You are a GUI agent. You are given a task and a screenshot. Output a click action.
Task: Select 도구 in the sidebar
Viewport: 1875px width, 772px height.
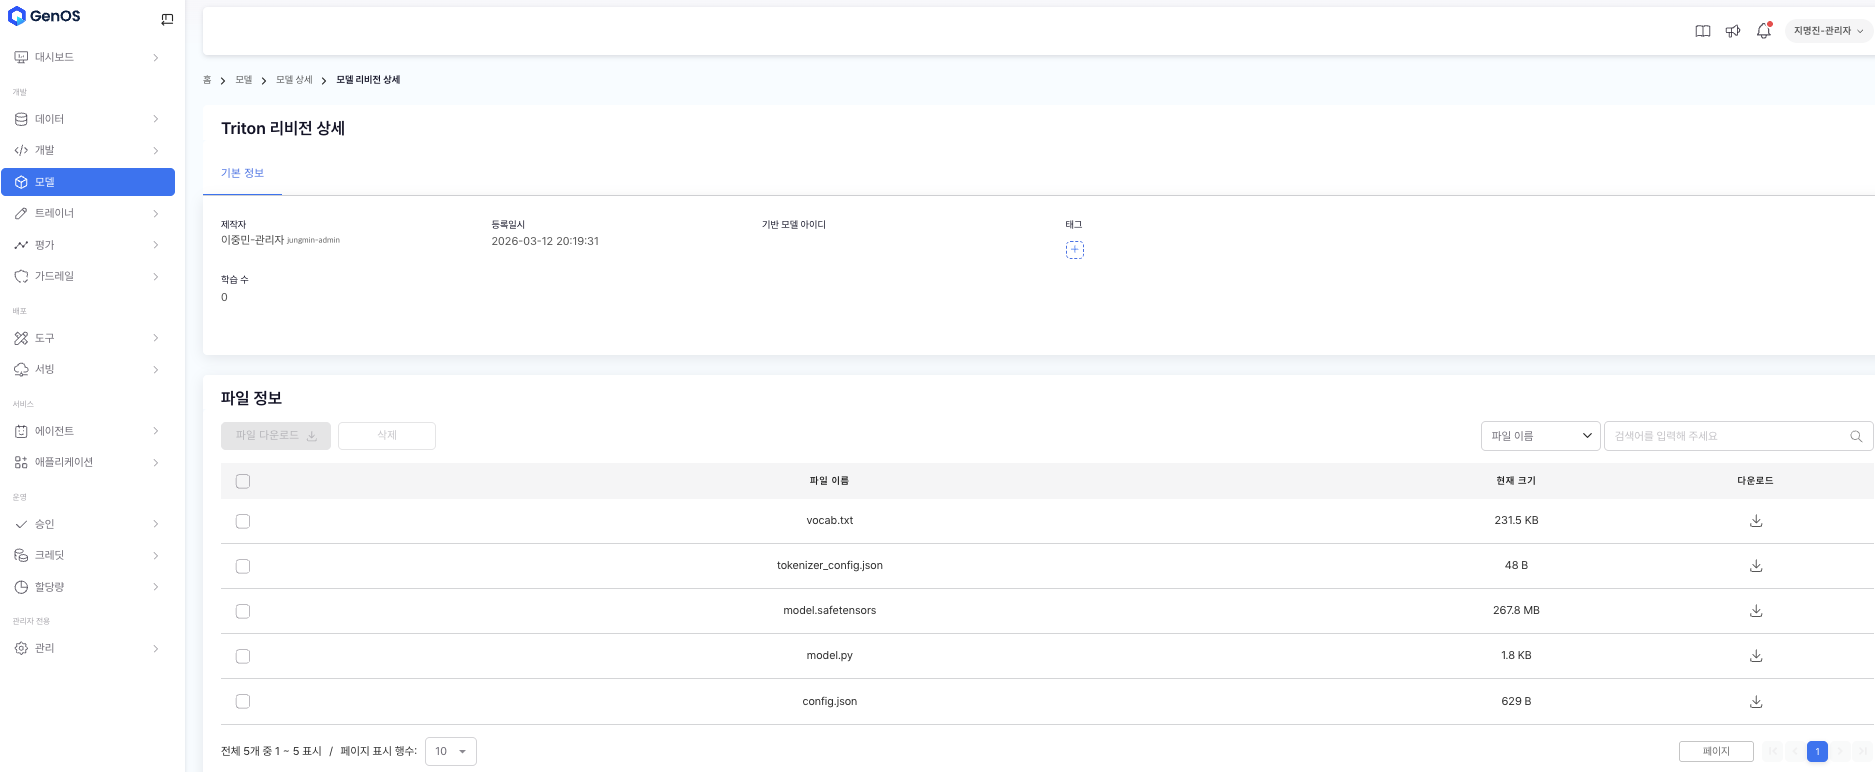click(x=88, y=339)
